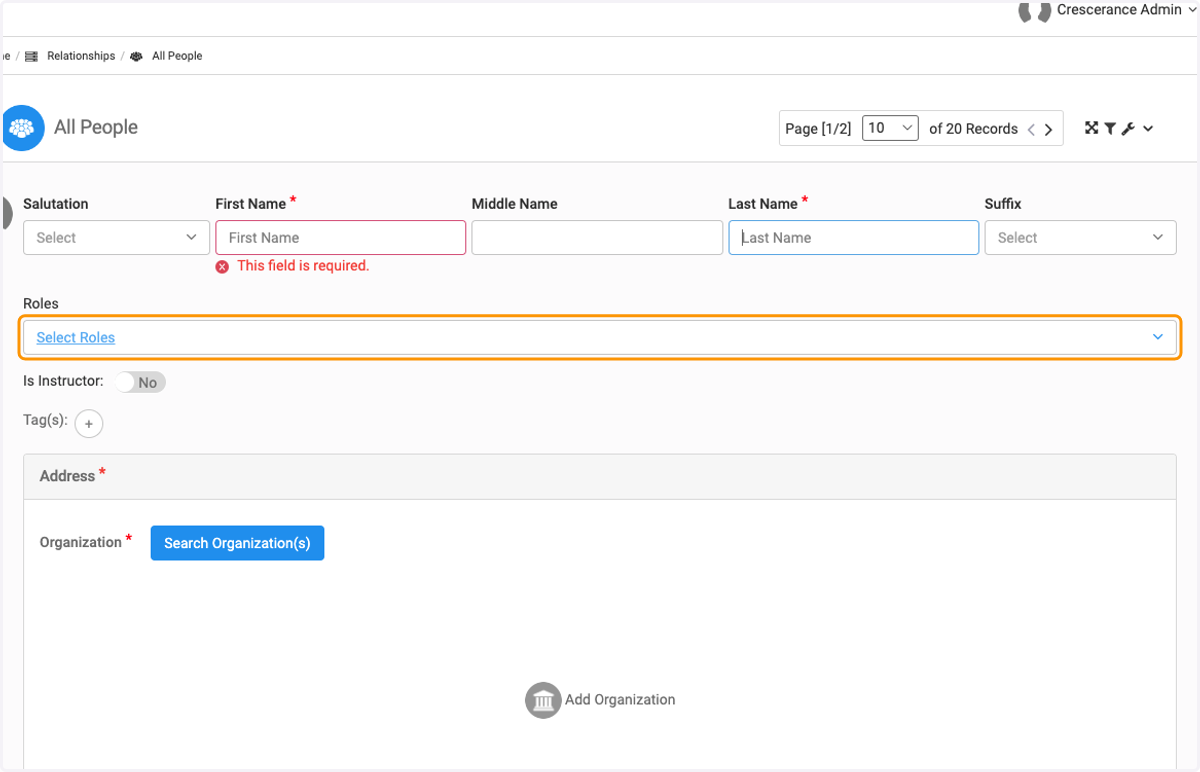
Task: Open the Salutation dropdown
Action: click(116, 238)
